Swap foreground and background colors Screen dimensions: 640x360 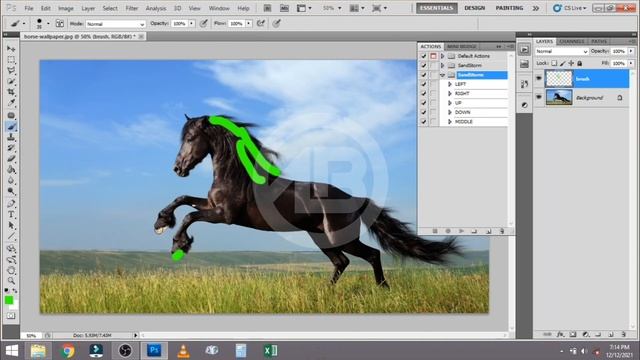pos(15,290)
